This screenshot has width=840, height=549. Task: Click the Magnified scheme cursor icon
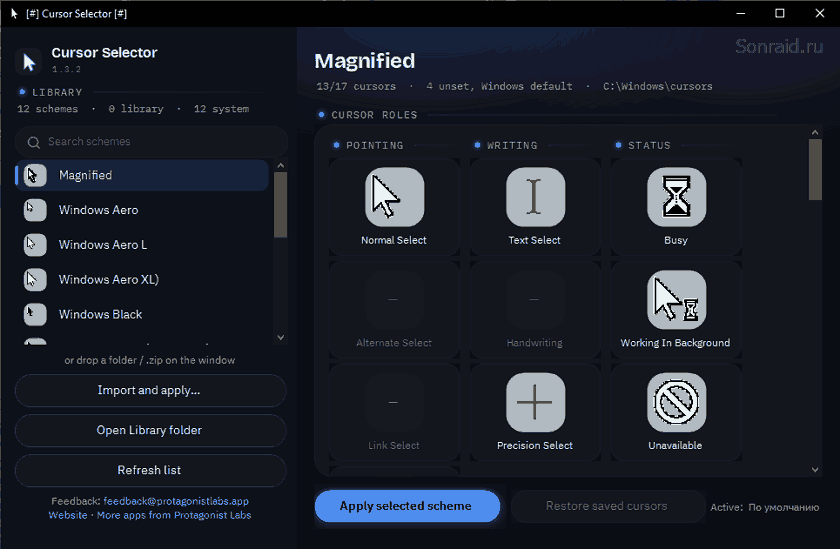pos(35,175)
